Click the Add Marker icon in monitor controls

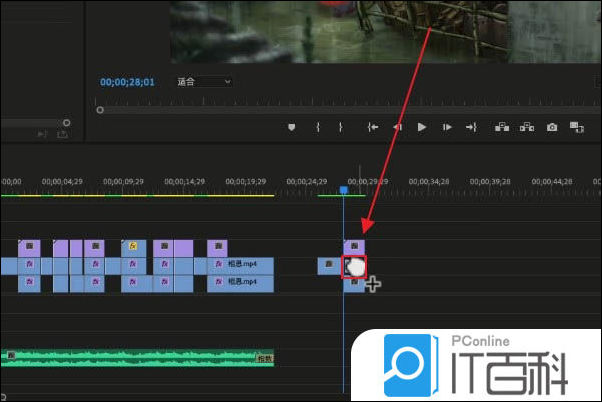pyautogui.click(x=292, y=127)
